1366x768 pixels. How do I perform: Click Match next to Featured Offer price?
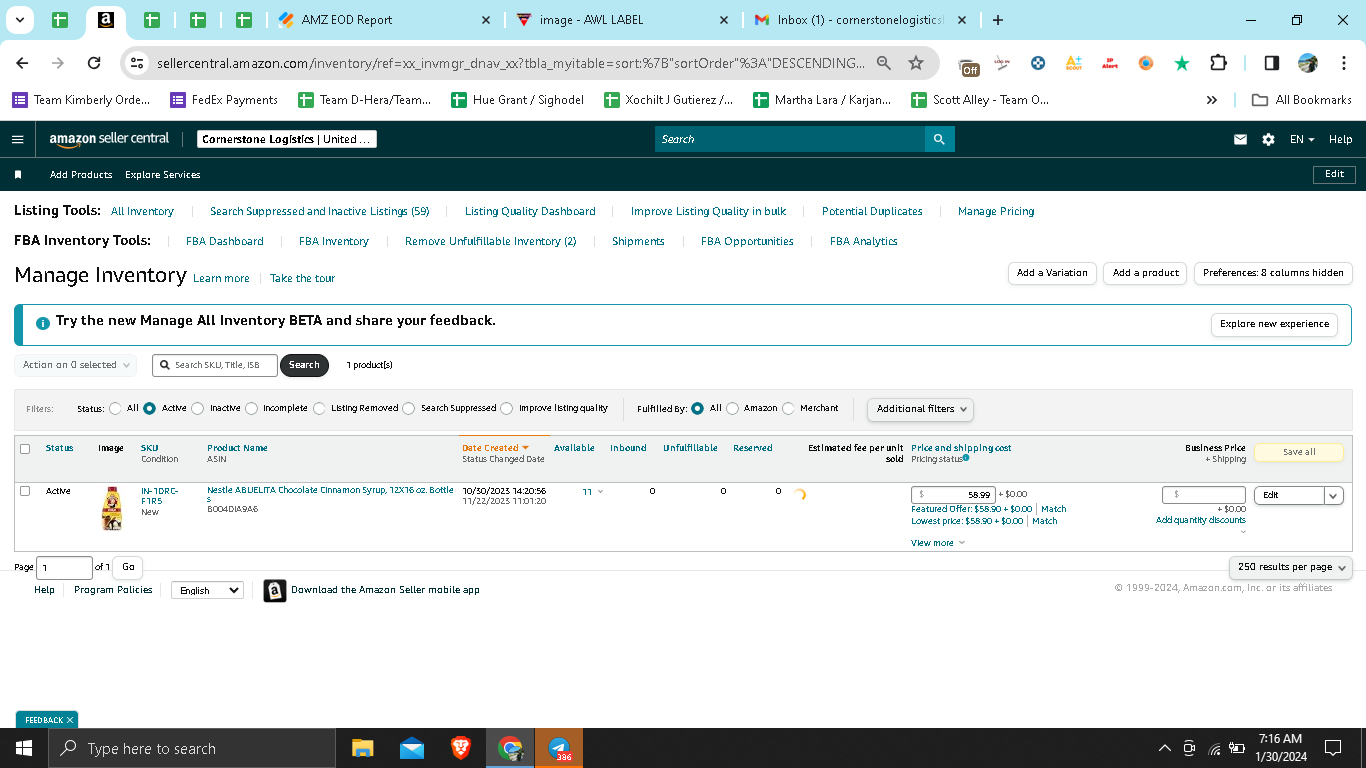[x=1054, y=509]
